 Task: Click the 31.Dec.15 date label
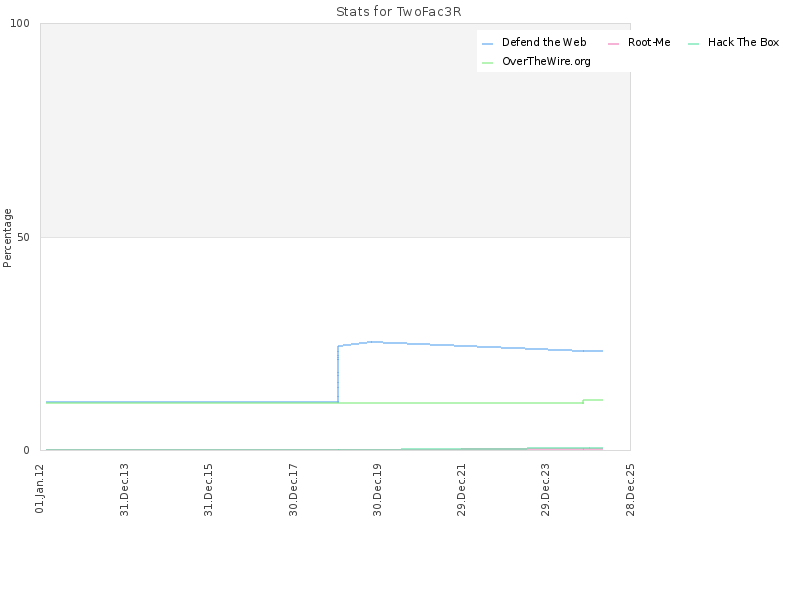[208, 489]
